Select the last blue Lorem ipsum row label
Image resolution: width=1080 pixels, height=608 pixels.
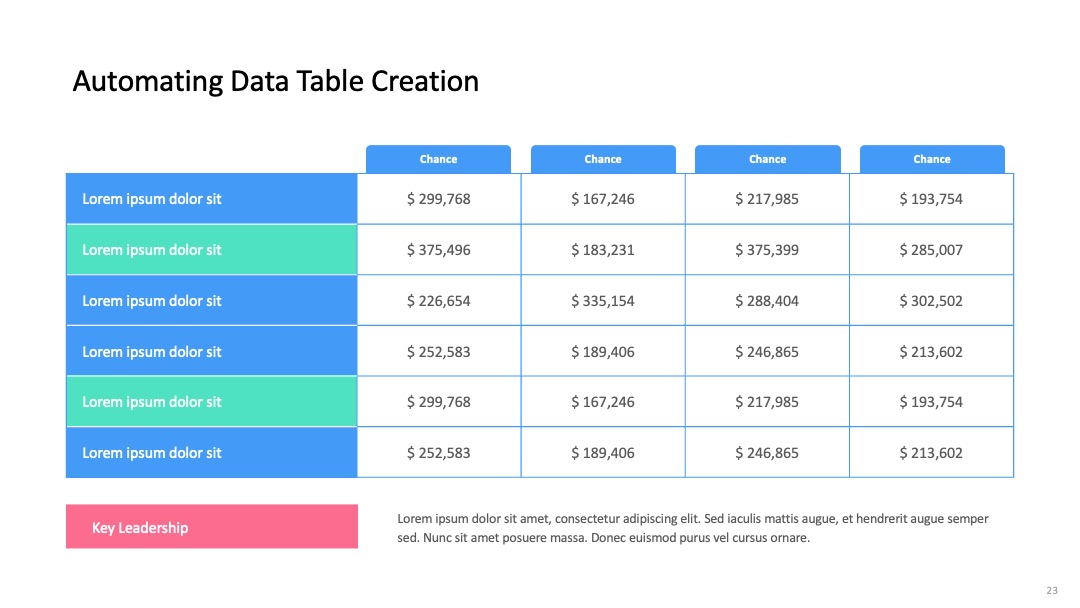click(212, 452)
